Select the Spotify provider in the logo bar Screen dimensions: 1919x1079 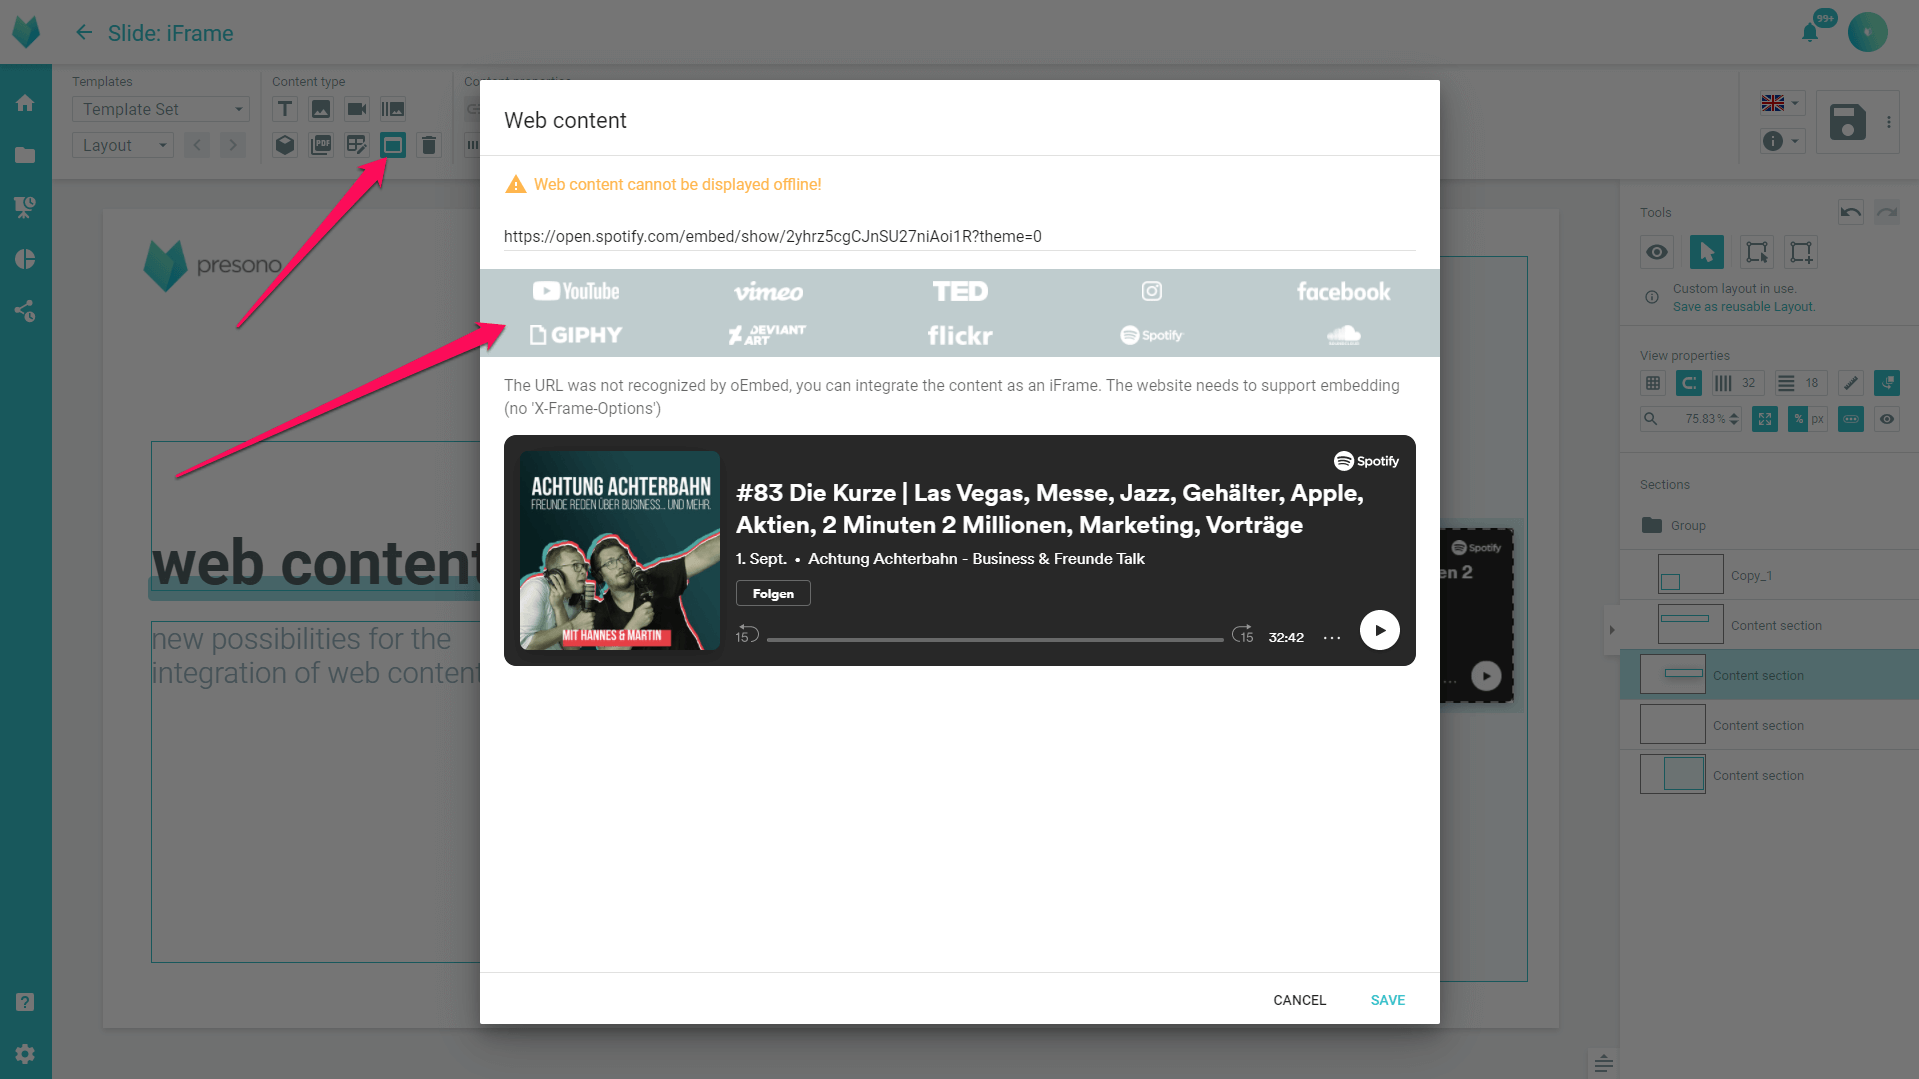(1152, 335)
